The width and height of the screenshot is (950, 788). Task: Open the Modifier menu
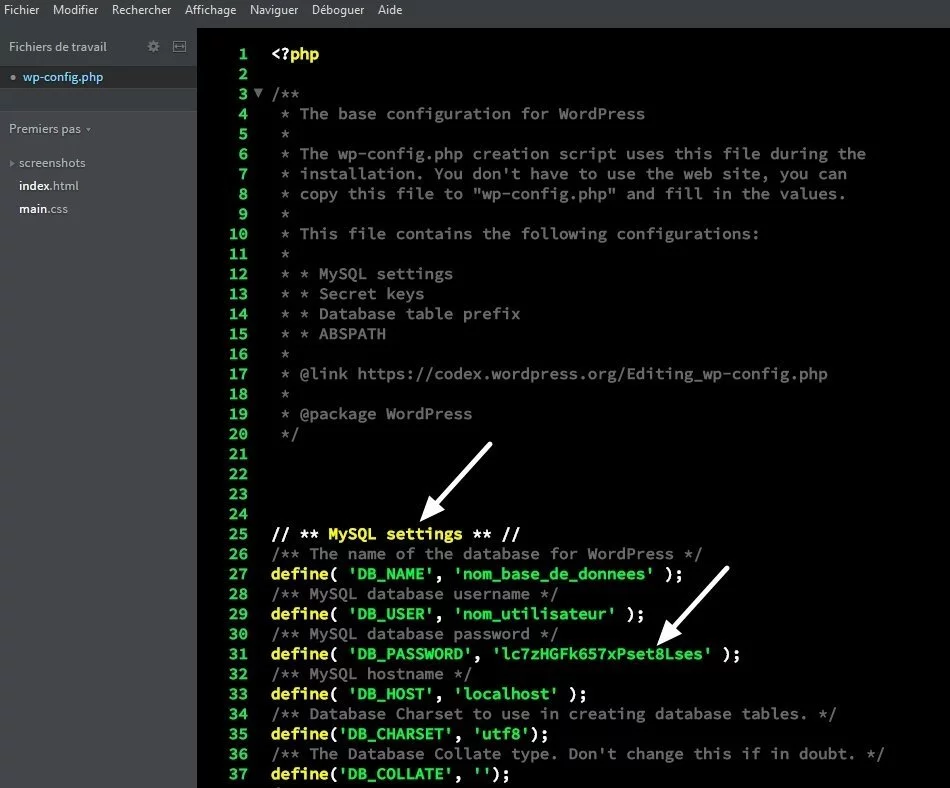(75, 10)
